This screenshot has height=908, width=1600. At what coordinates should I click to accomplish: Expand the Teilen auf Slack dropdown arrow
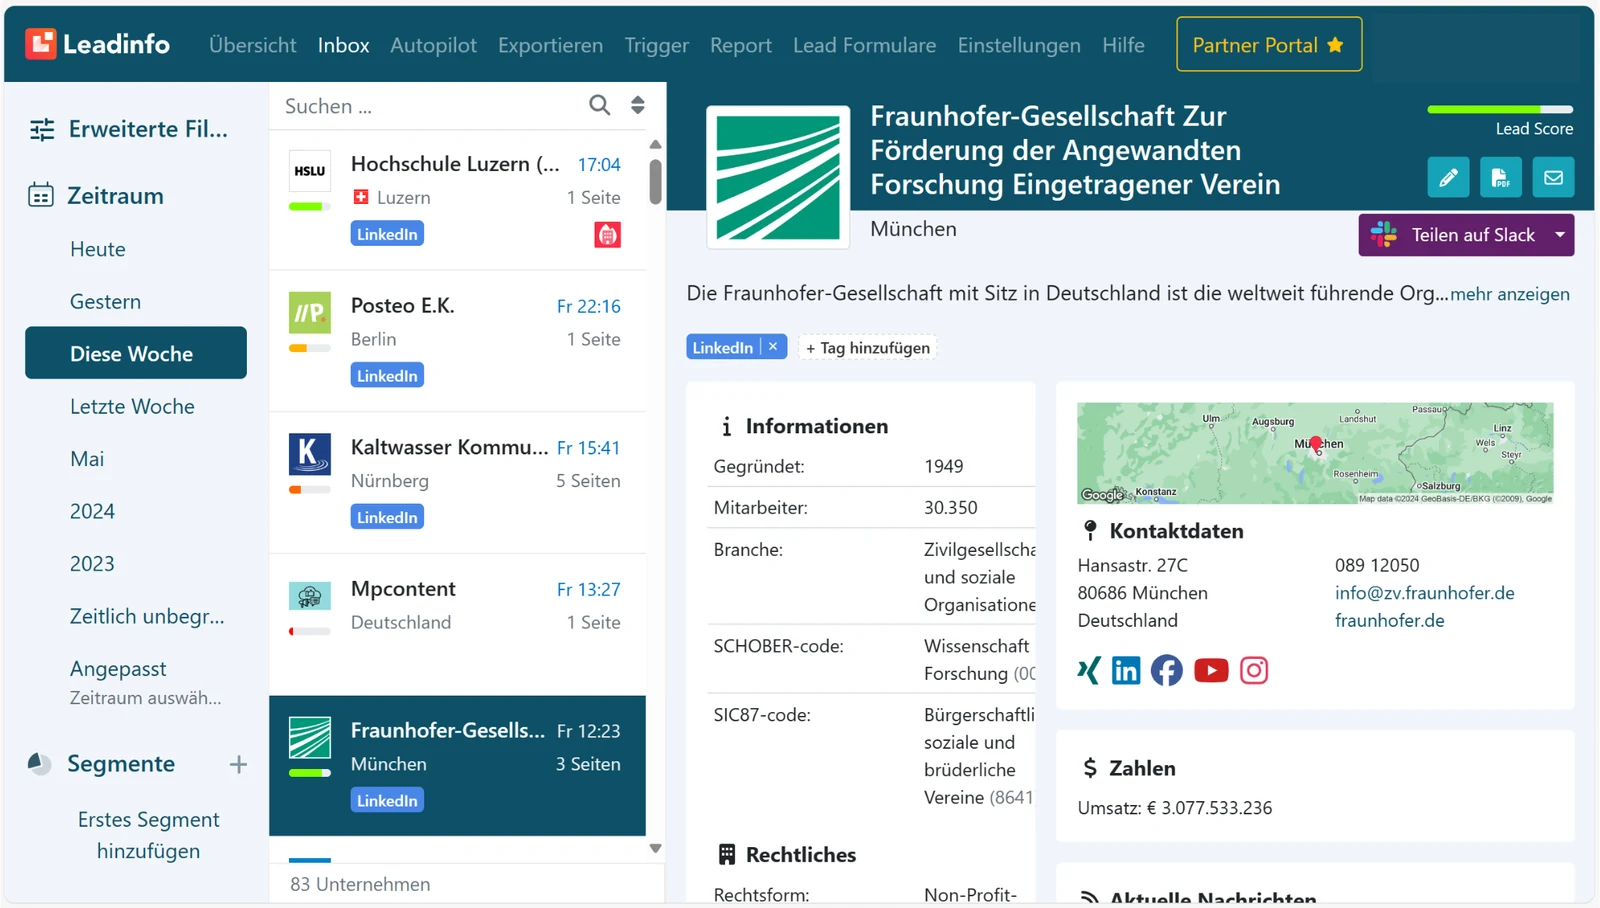[x=1560, y=235]
